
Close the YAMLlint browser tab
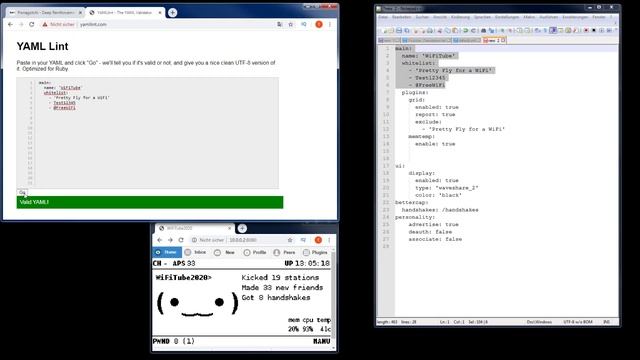(x=160, y=13)
